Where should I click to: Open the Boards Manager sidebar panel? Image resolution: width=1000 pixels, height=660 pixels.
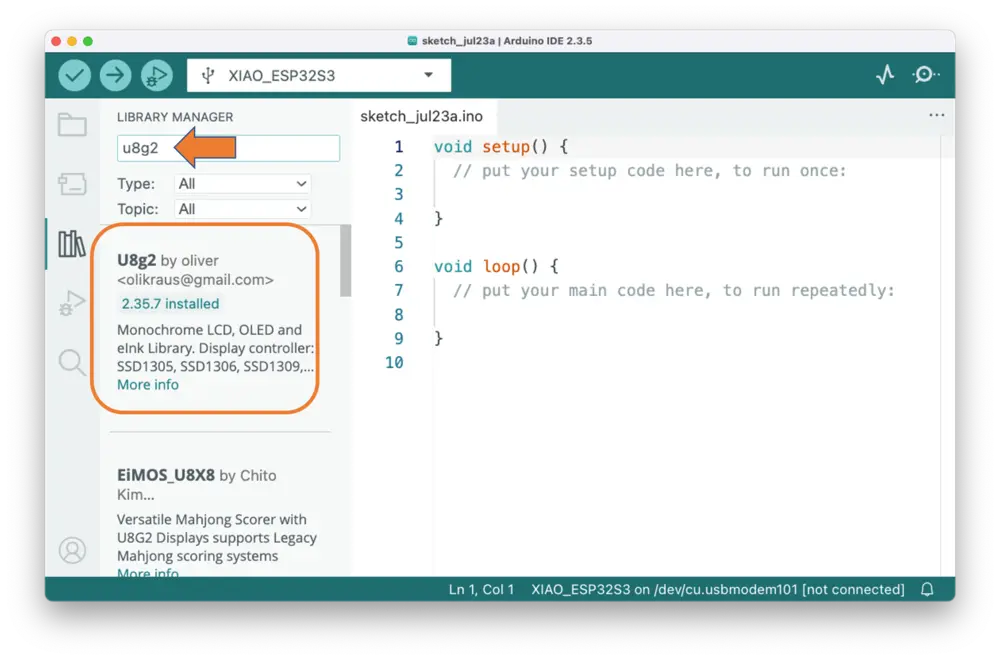click(x=72, y=184)
